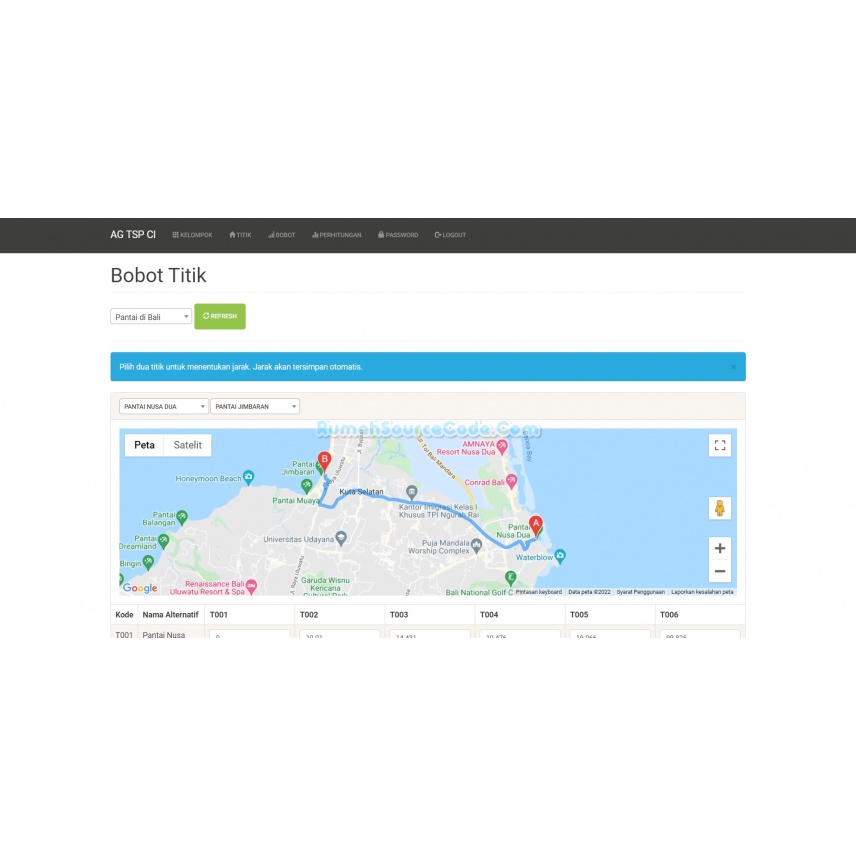Open the Bobot menu item

pyautogui.click(x=282, y=235)
